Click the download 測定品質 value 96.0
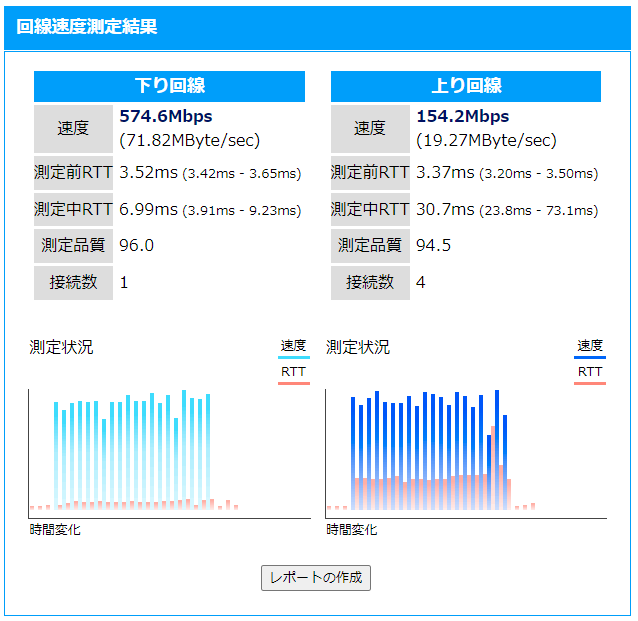Image resolution: width=638 pixels, height=621 pixels. 137,245
